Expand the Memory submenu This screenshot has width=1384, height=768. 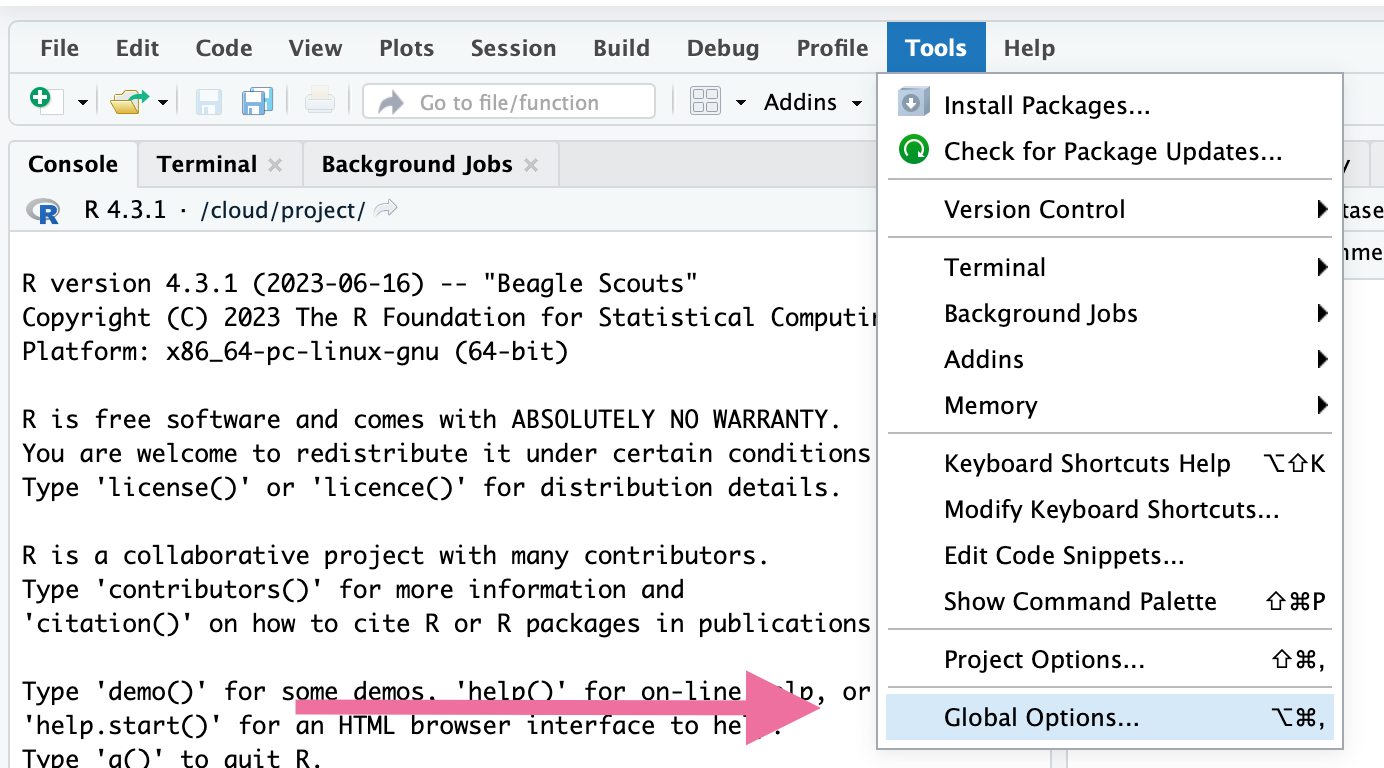pos(1110,405)
